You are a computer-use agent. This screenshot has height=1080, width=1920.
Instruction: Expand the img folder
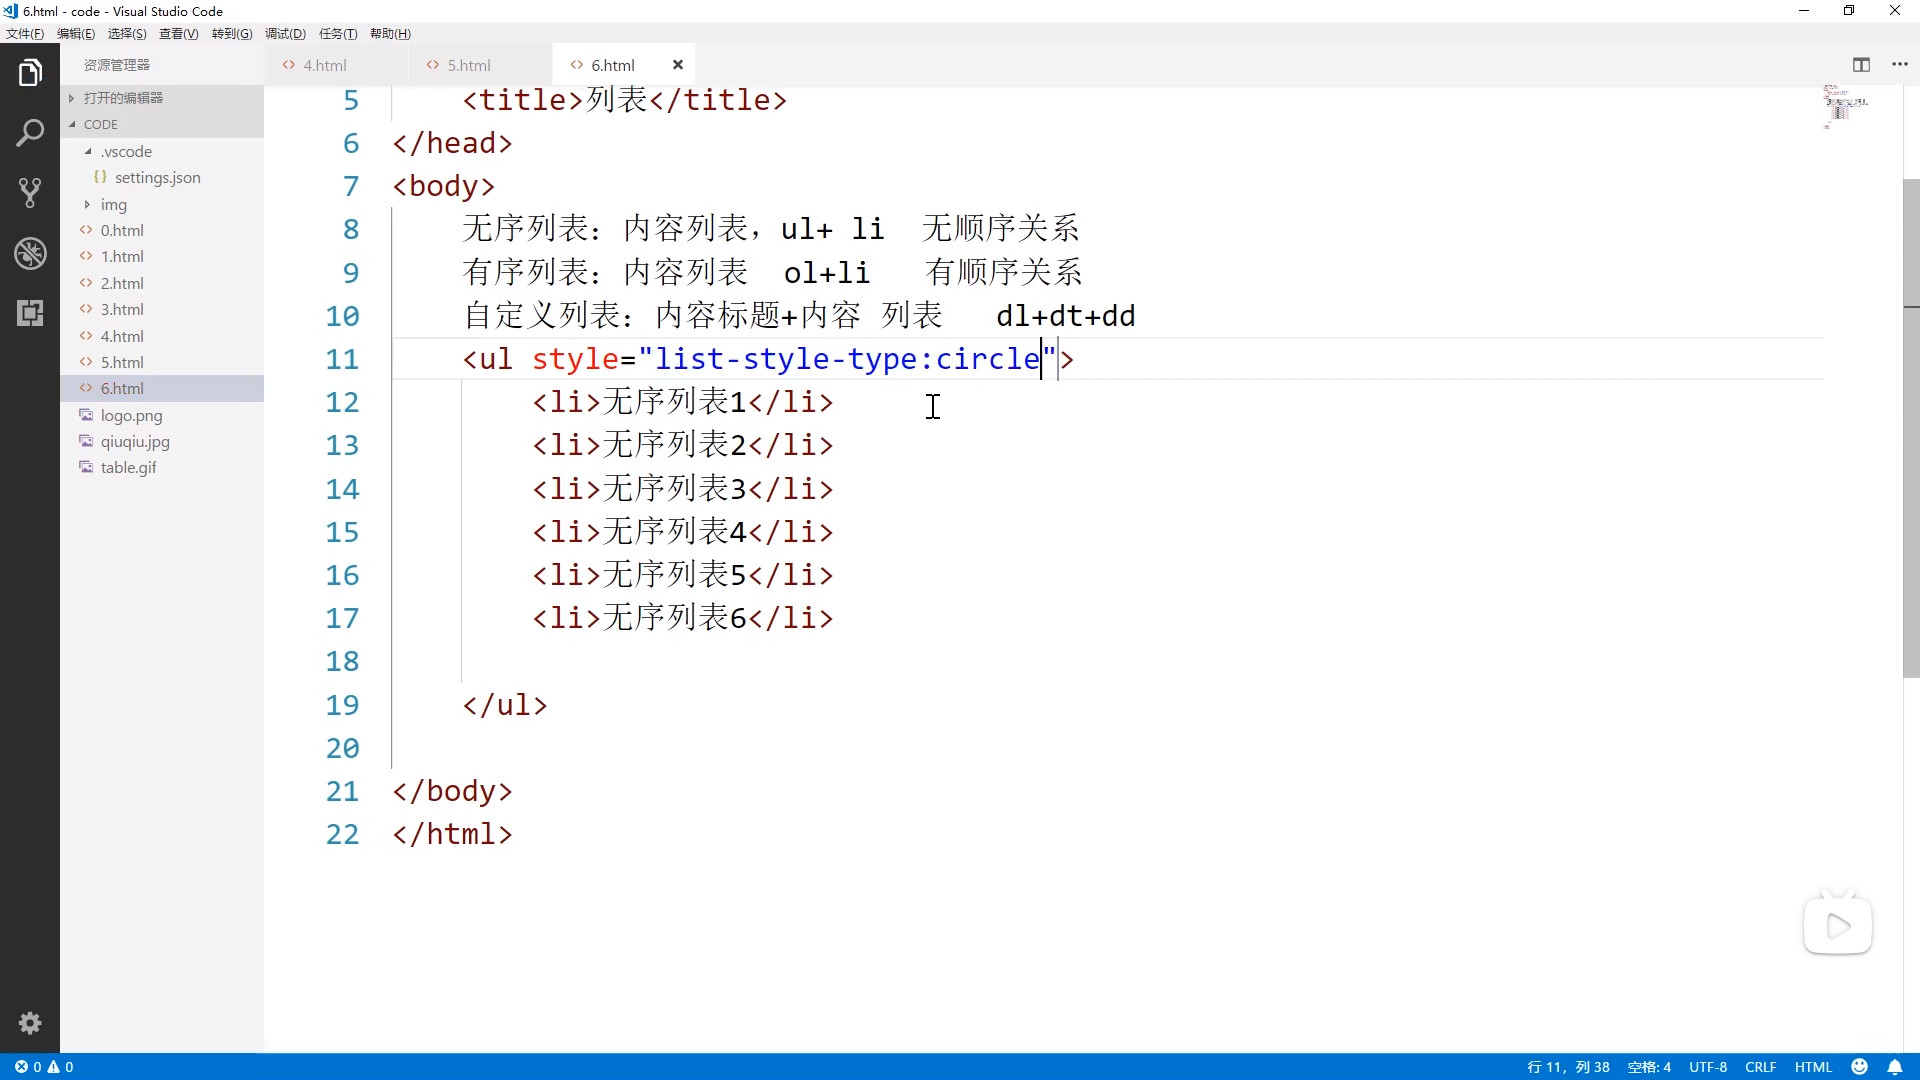coord(113,205)
